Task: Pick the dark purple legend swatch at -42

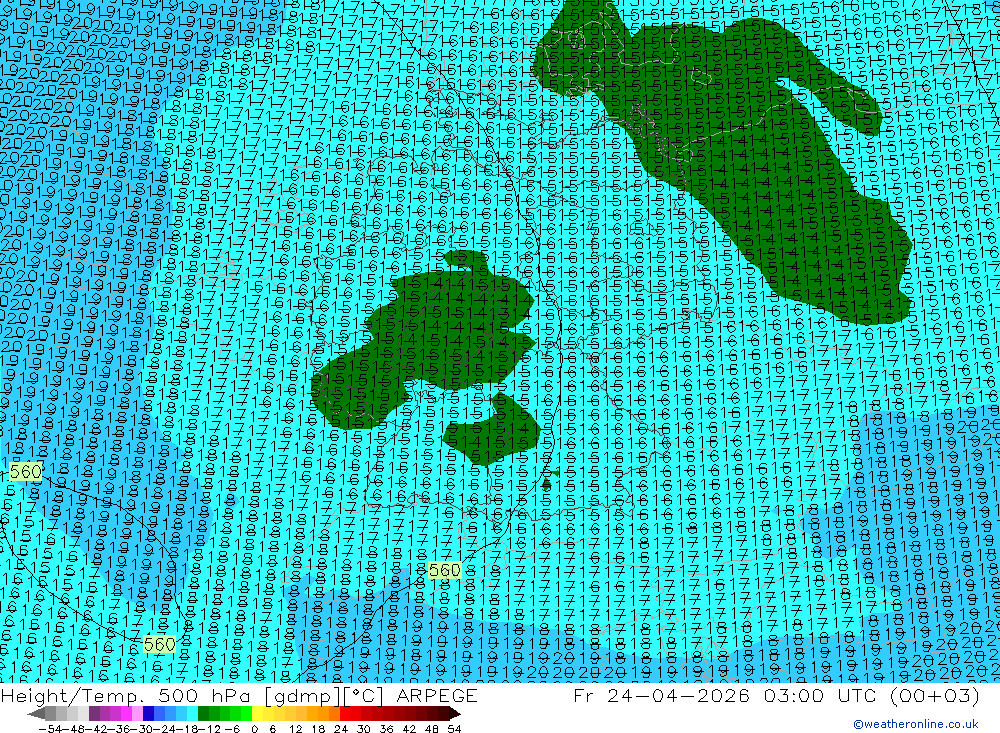Action: pos(94,714)
